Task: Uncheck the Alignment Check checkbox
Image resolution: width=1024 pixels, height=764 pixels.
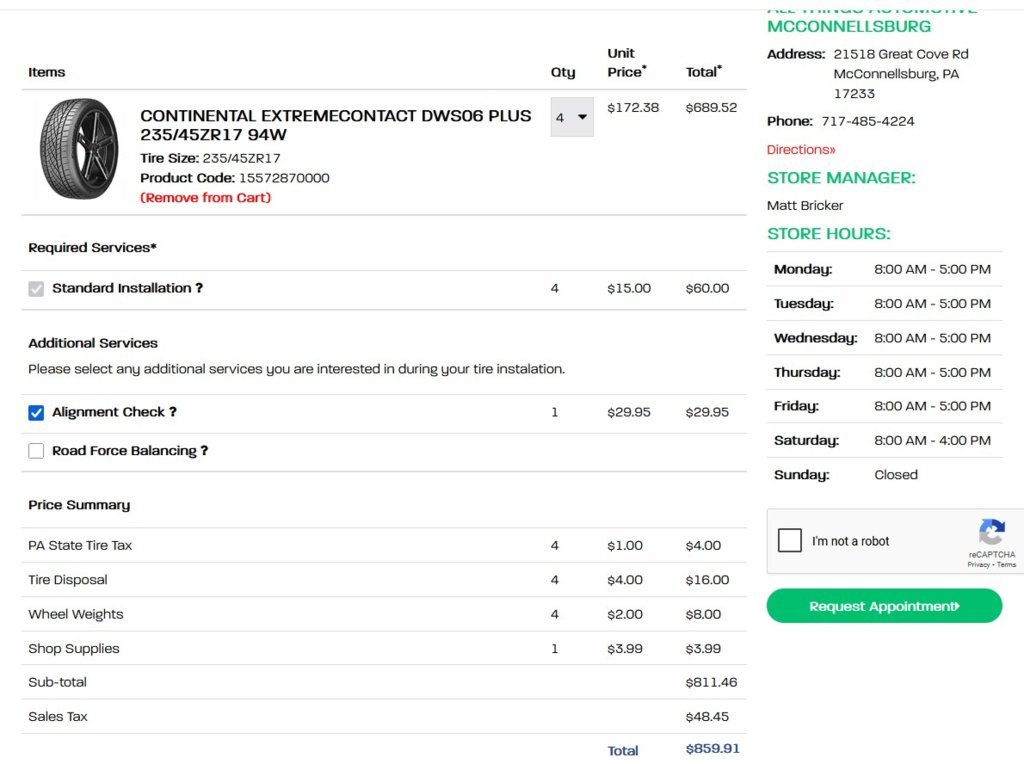Action: pos(36,413)
